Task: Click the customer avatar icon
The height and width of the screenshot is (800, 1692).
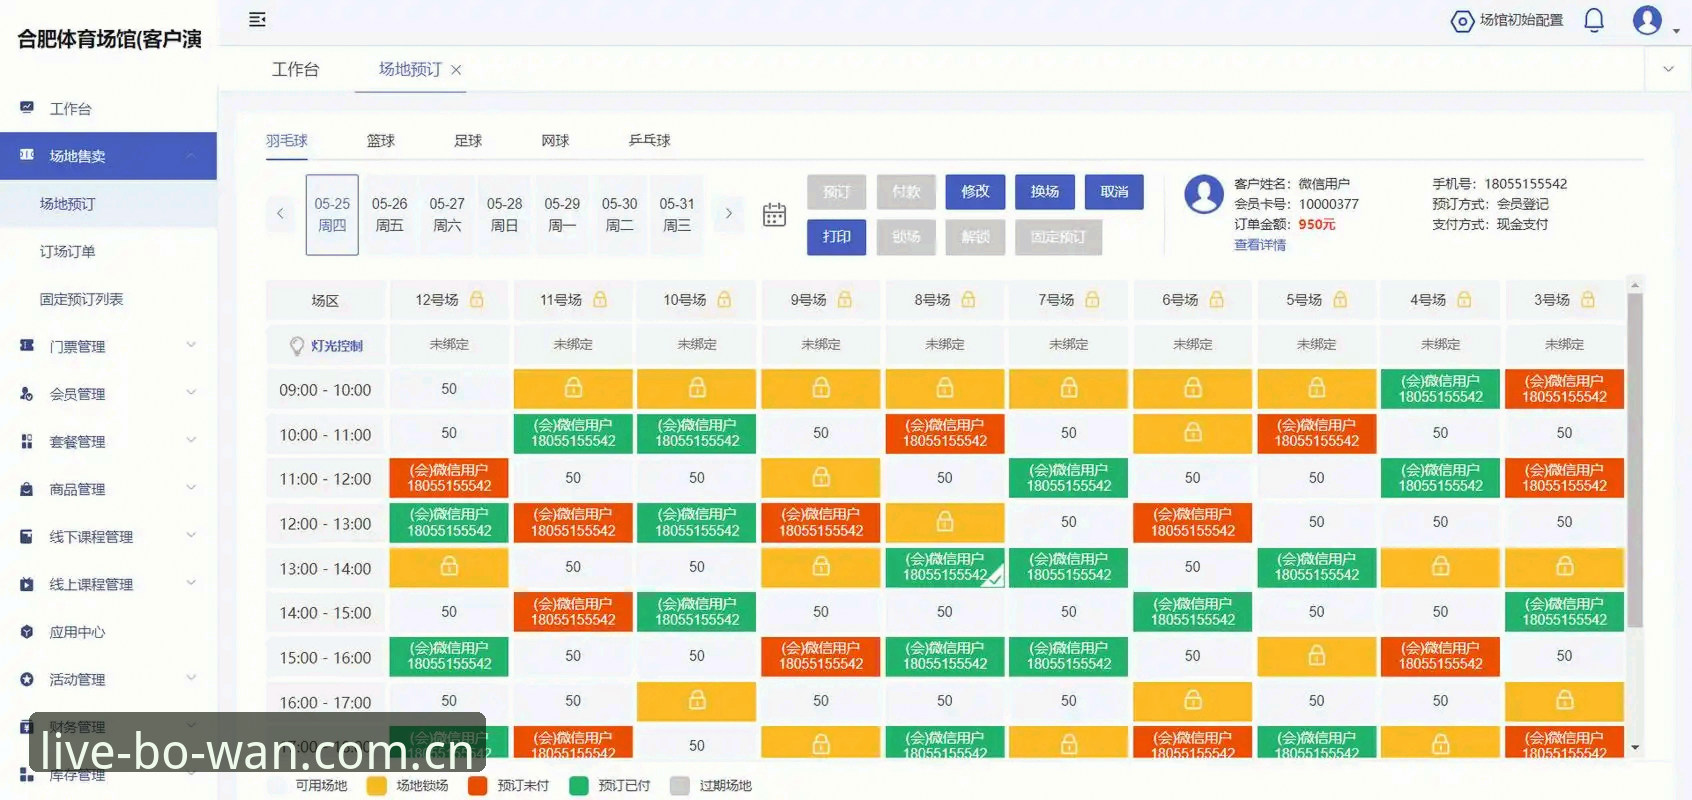Action: point(1204,194)
